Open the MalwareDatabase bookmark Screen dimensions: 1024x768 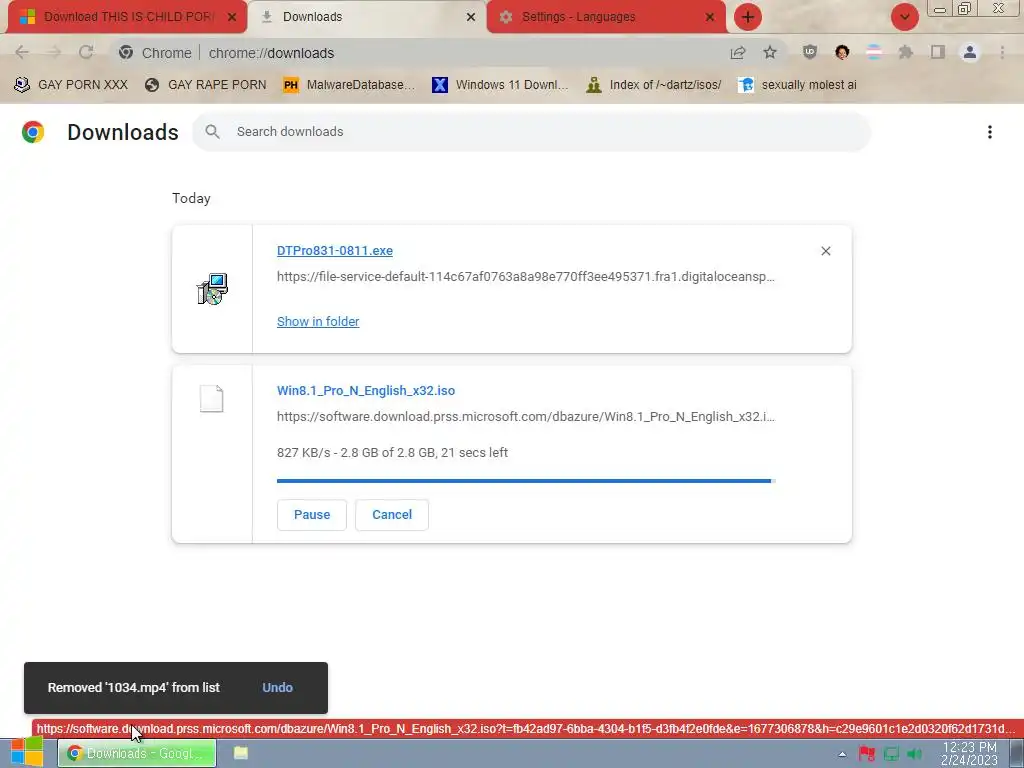coord(349,85)
